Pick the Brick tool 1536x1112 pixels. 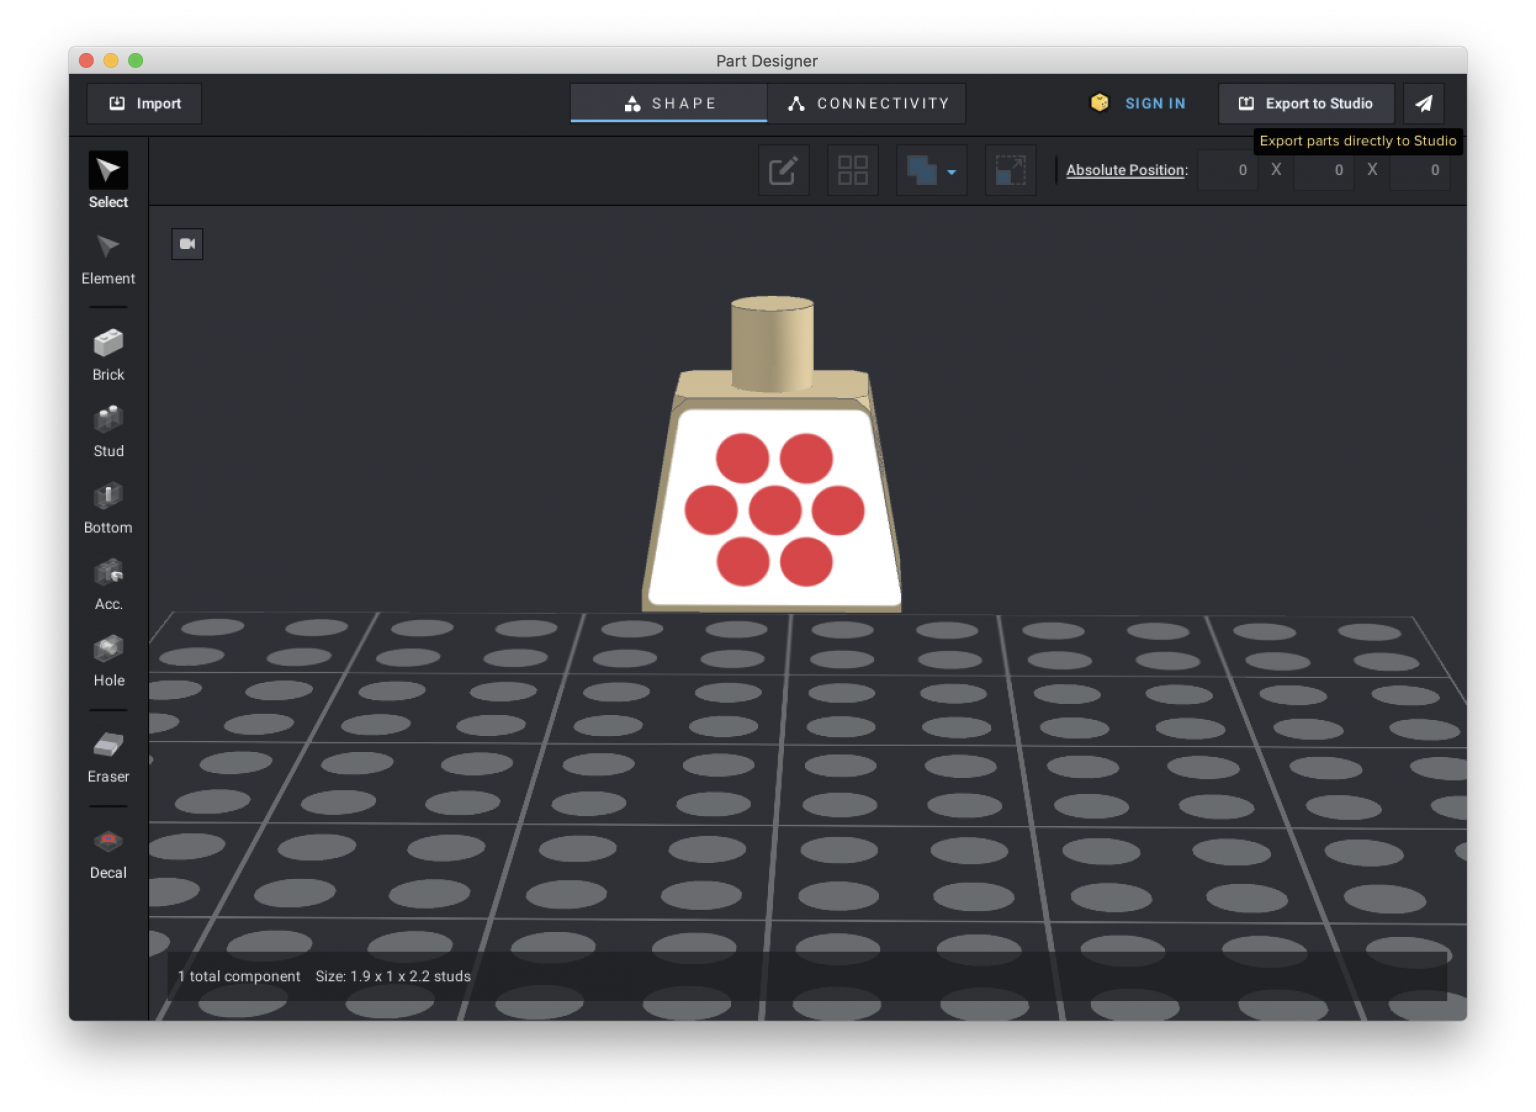coord(108,355)
